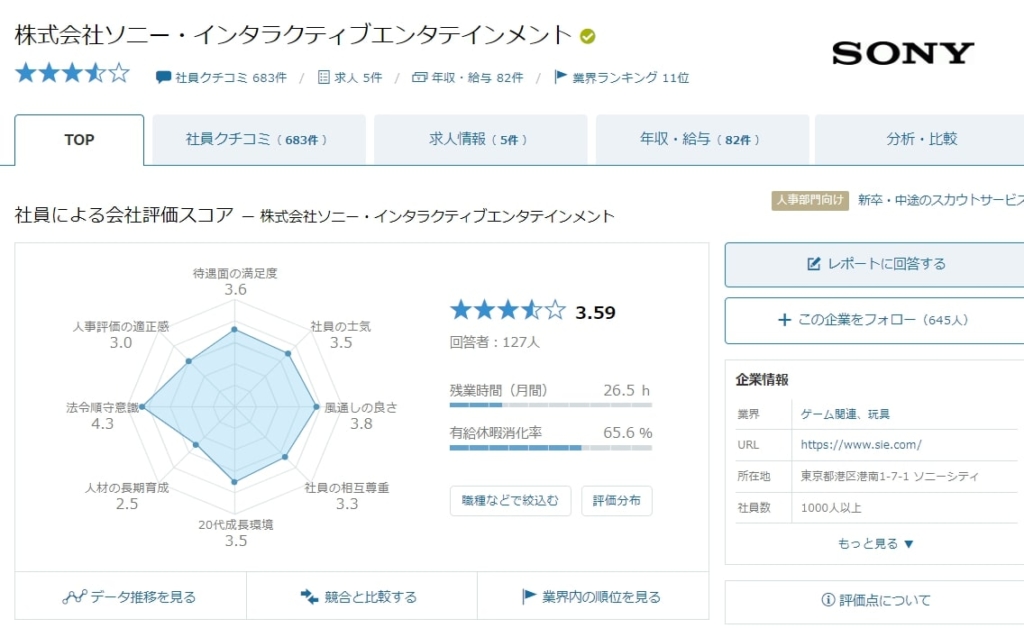This screenshot has width=1024, height=628.
Task: Click the pencil icon on レポートに回答する
Action: 814,264
